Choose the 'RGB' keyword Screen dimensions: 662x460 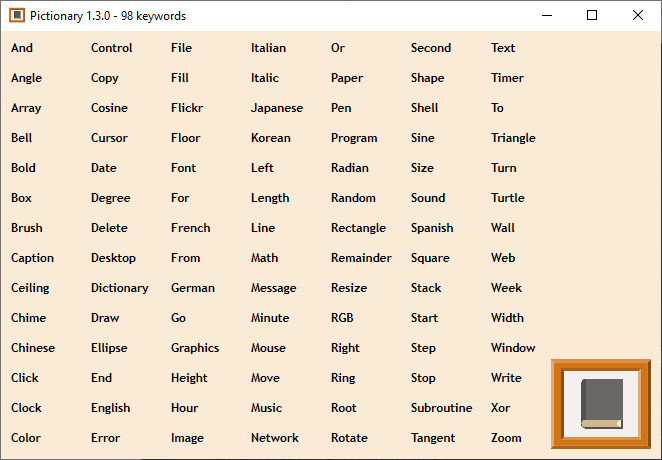[342, 318]
